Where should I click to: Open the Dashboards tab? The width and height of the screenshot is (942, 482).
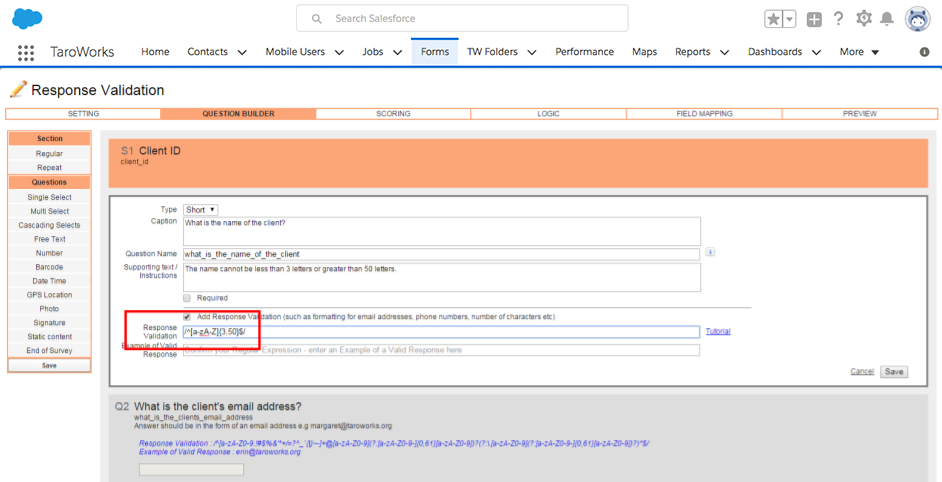click(775, 52)
